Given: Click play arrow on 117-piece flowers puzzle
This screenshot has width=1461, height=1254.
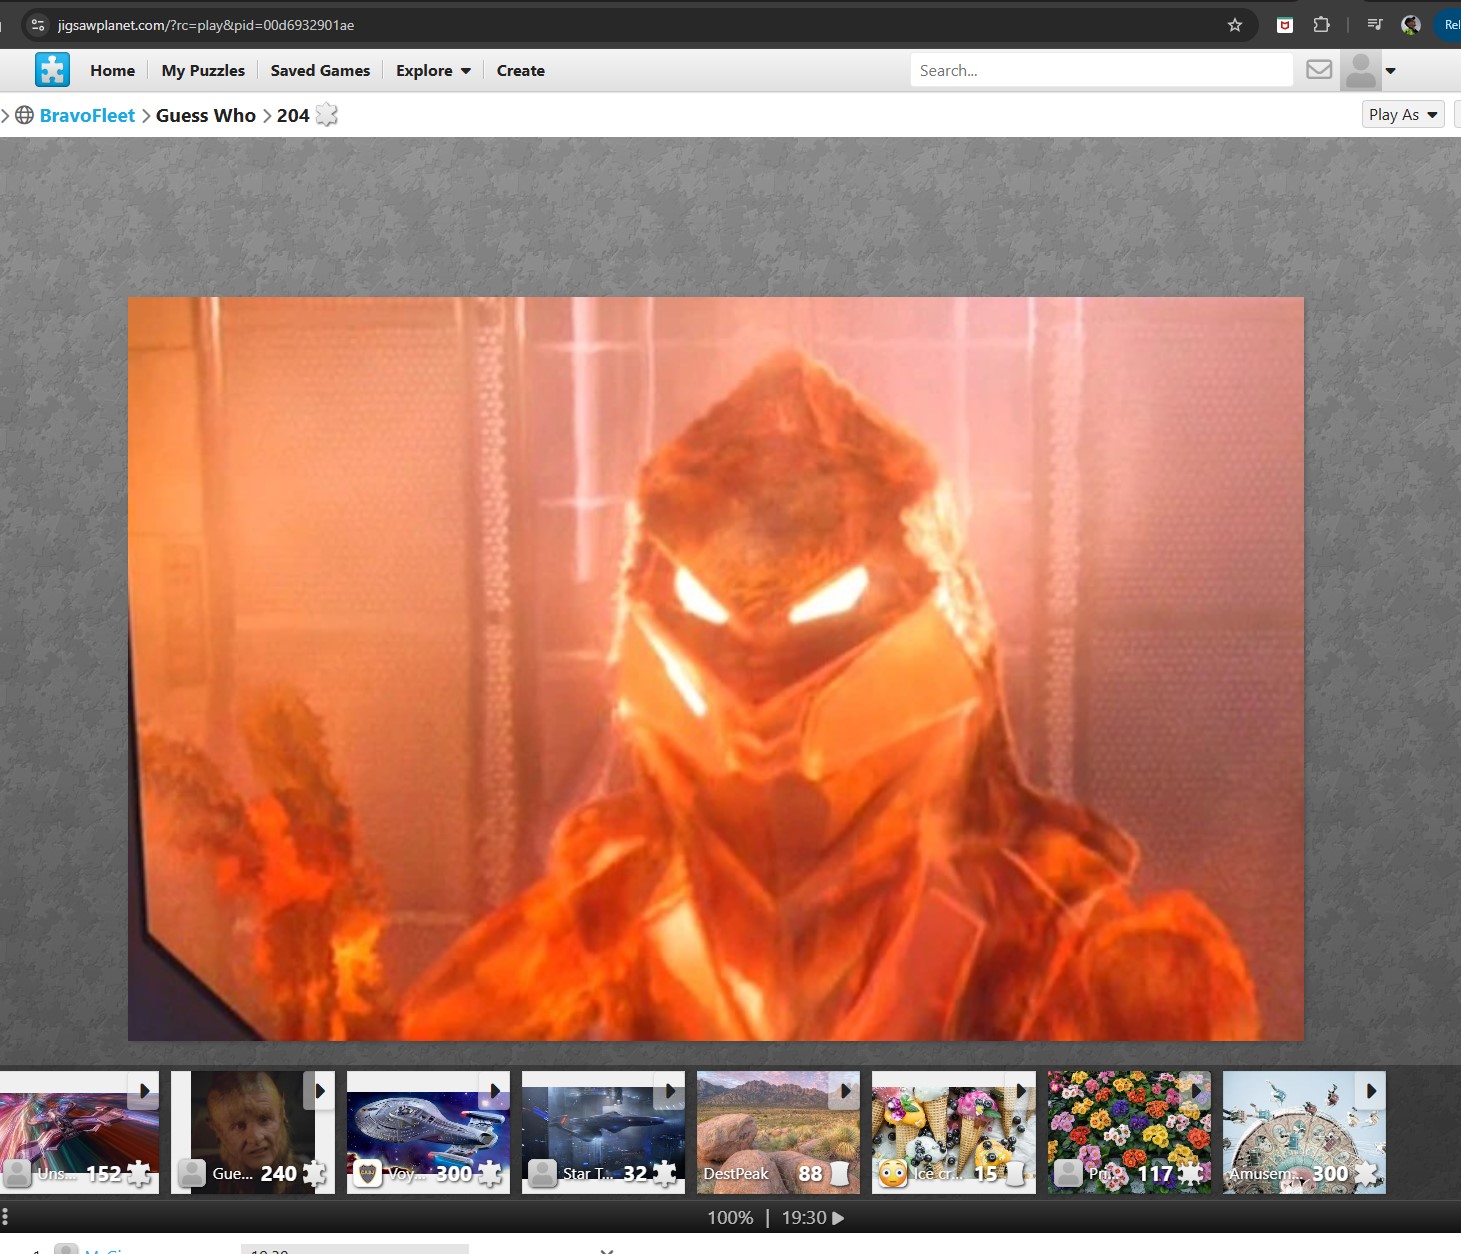Looking at the screenshot, I should [1195, 1091].
